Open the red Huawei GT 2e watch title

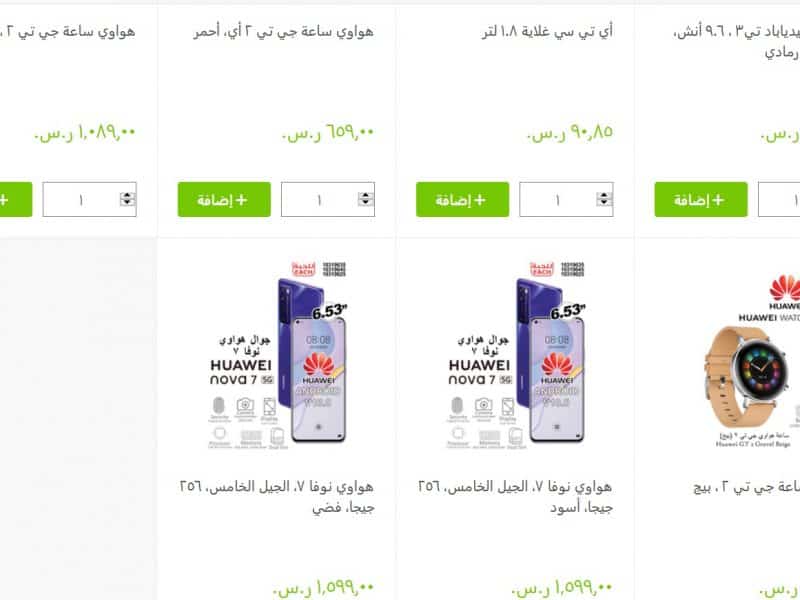[283, 32]
